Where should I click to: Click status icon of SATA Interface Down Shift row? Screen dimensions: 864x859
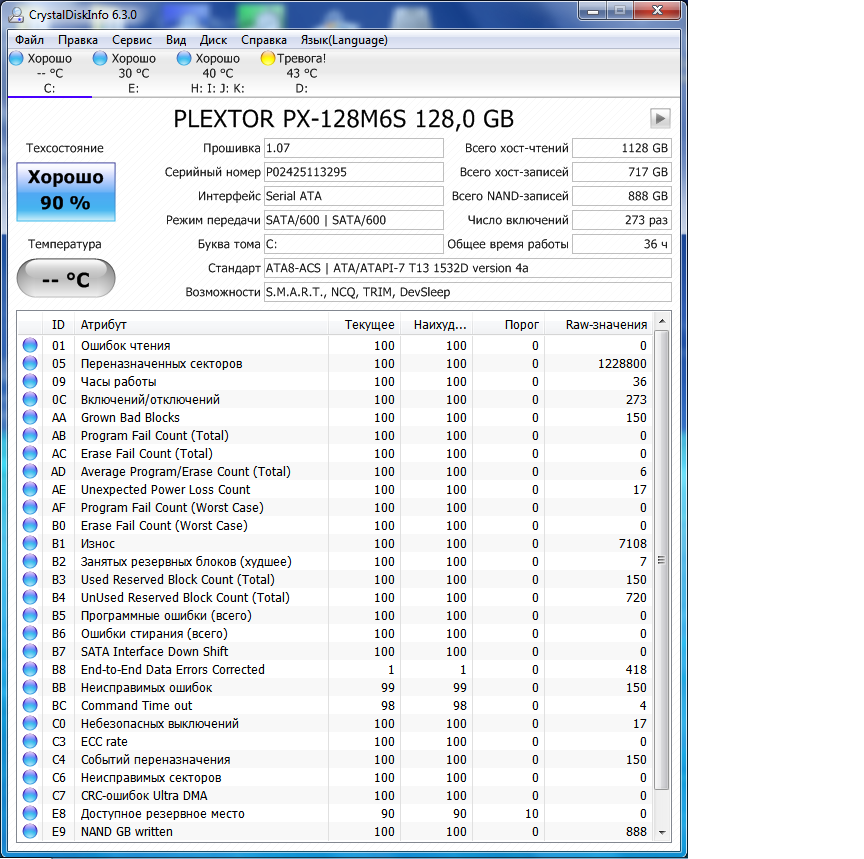pos(30,651)
